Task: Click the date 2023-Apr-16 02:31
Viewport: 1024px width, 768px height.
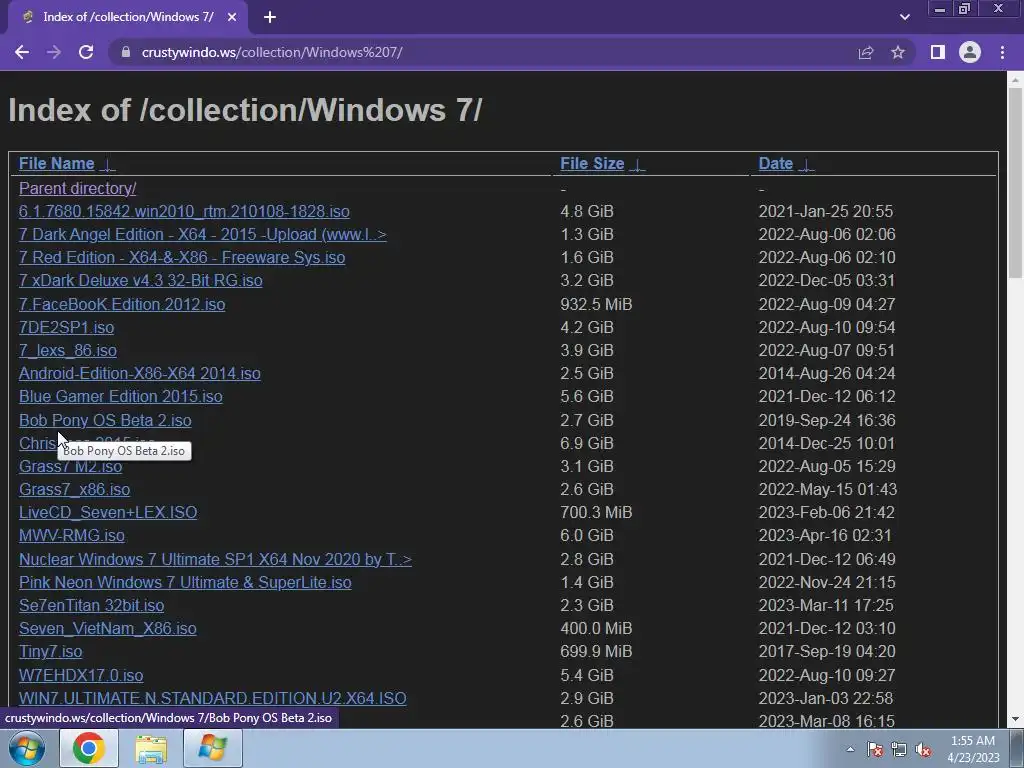Action: coord(825,536)
